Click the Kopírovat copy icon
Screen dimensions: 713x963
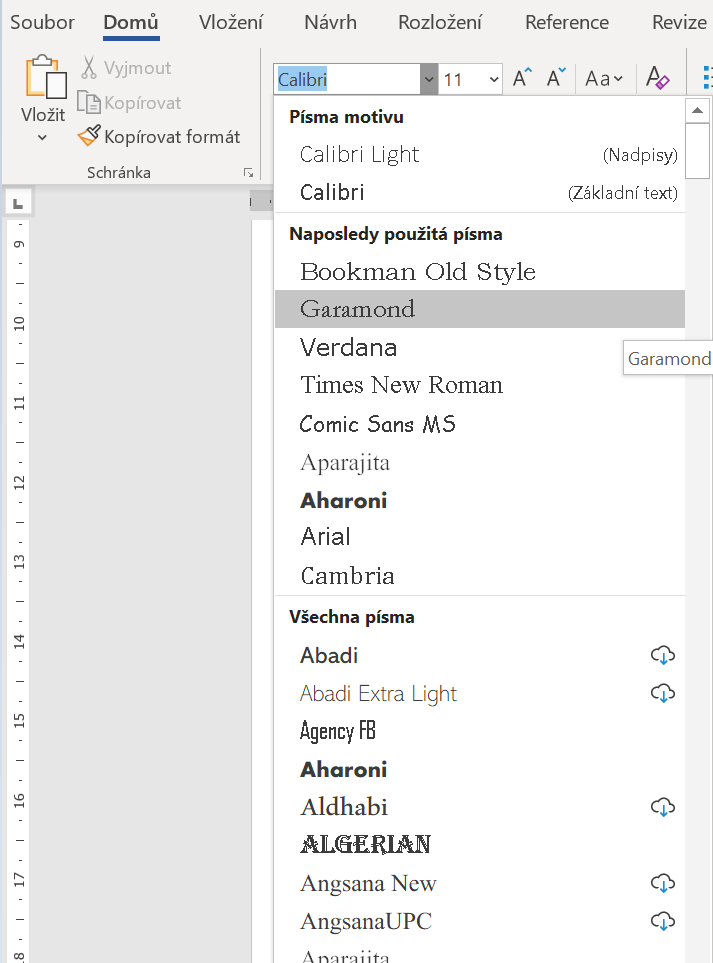pyautogui.click(x=89, y=103)
